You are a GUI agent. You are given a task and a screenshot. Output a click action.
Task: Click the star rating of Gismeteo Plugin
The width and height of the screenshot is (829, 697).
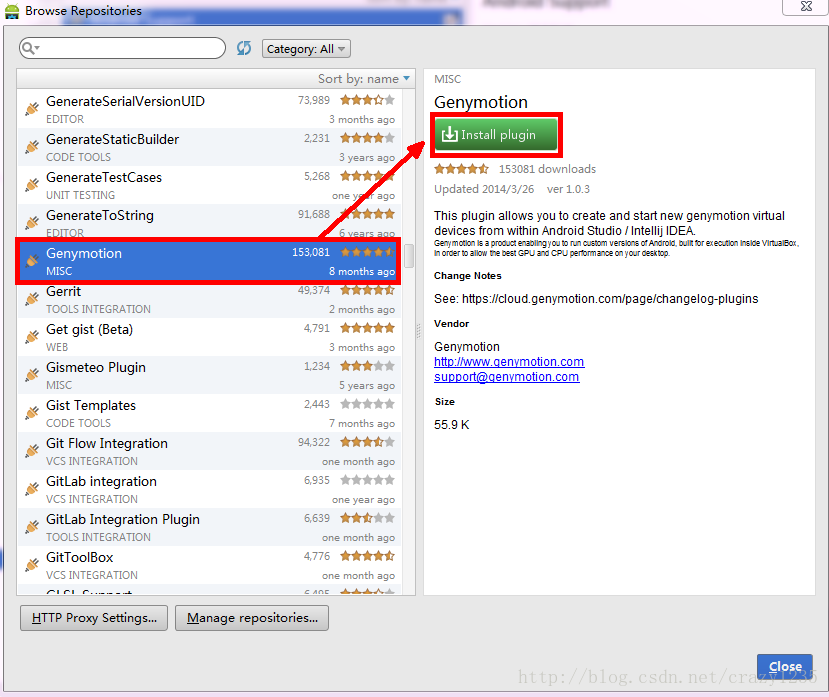pyautogui.click(x=367, y=366)
